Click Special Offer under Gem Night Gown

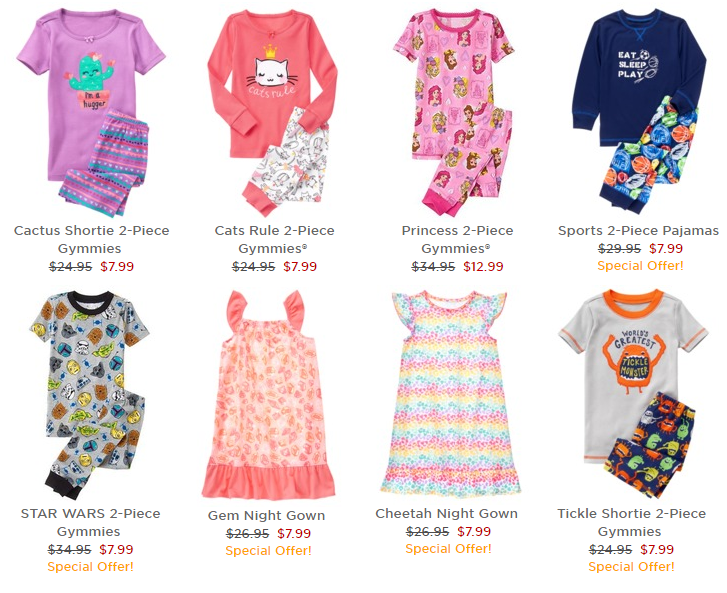[x=268, y=551]
